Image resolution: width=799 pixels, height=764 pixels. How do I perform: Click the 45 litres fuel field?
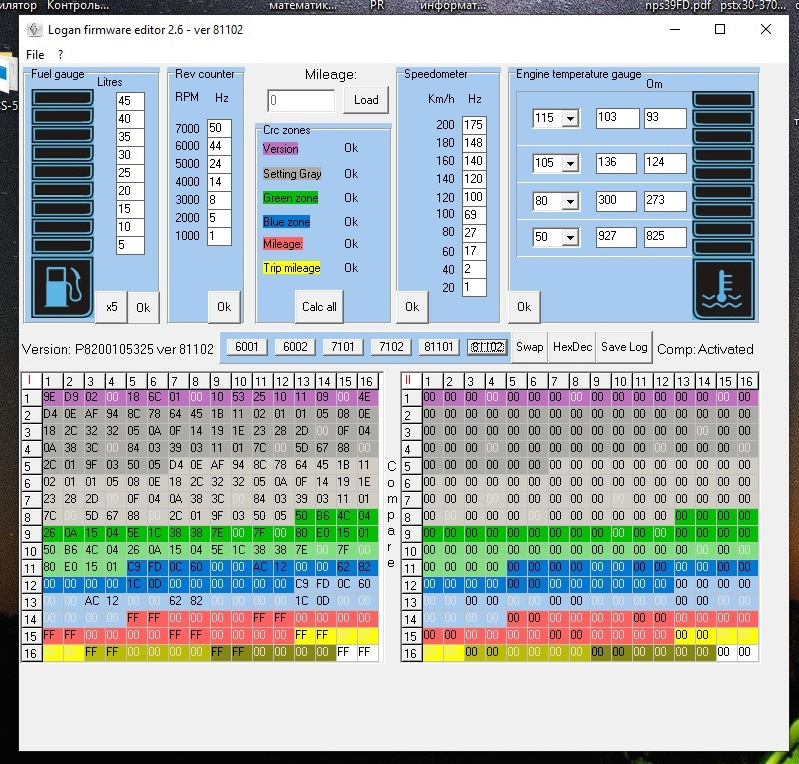coord(130,101)
